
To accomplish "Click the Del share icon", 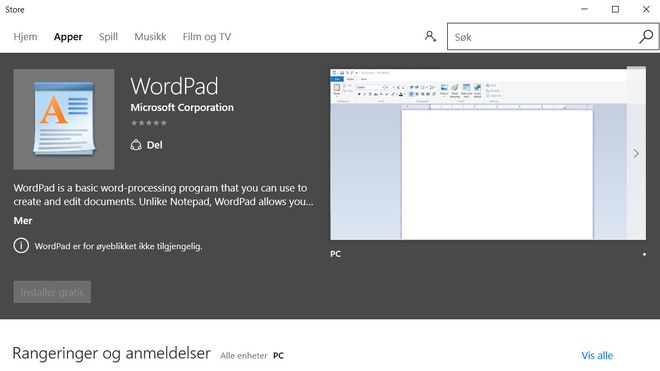I will click(136, 145).
